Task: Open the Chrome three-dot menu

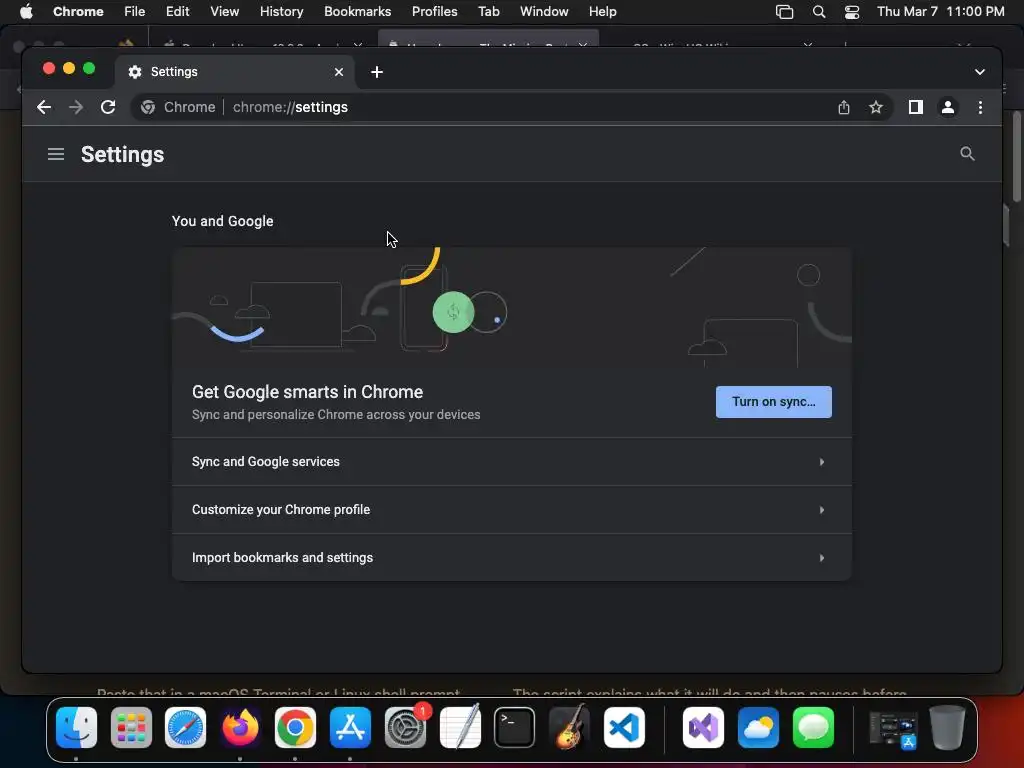Action: 980,107
